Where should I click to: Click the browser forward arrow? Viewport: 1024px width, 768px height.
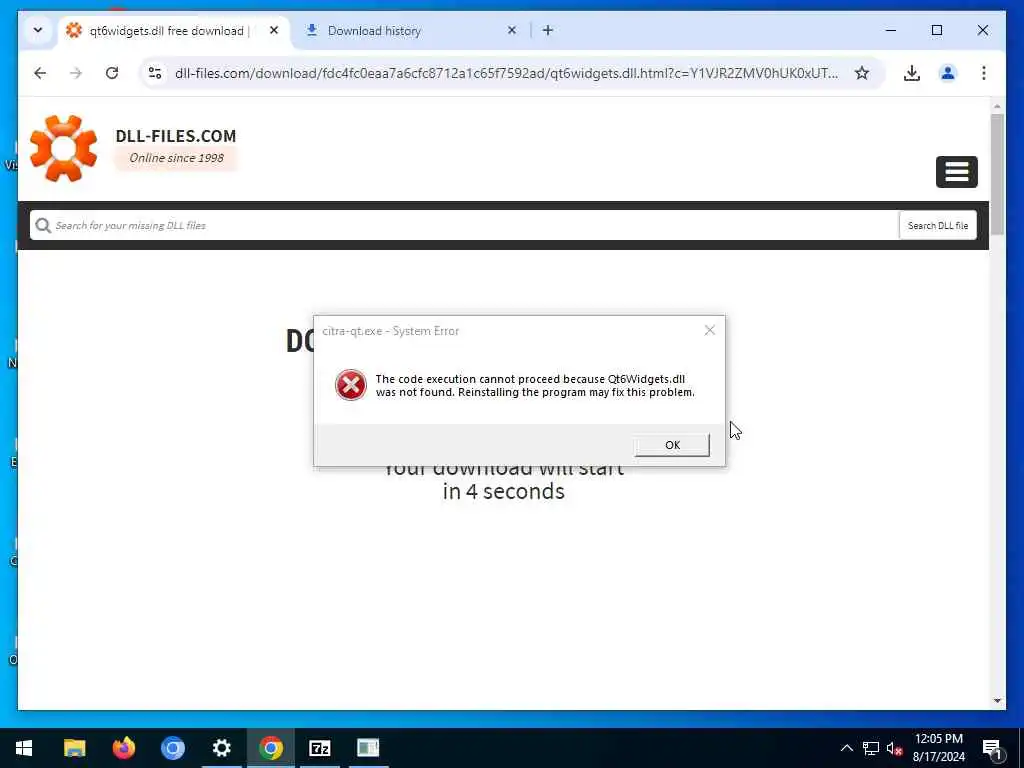[76, 73]
